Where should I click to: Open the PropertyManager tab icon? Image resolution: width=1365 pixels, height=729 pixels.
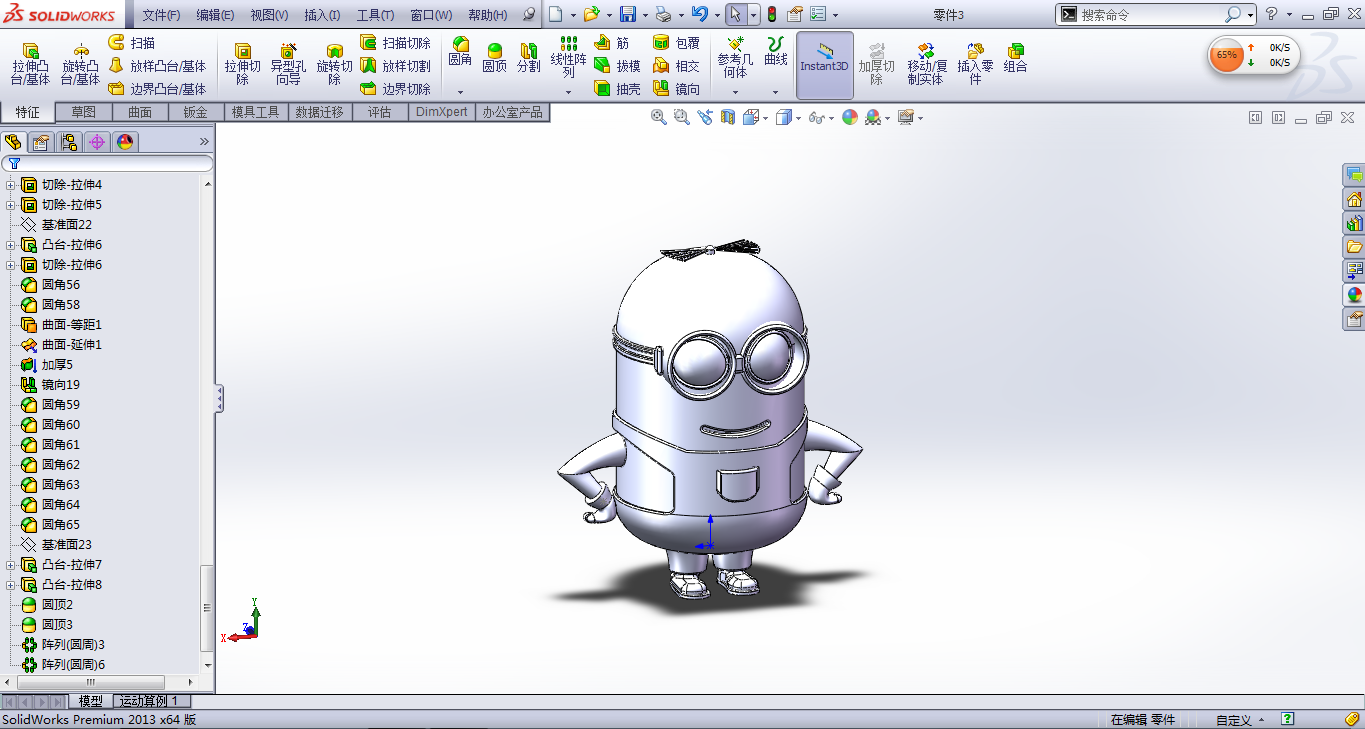pos(41,142)
